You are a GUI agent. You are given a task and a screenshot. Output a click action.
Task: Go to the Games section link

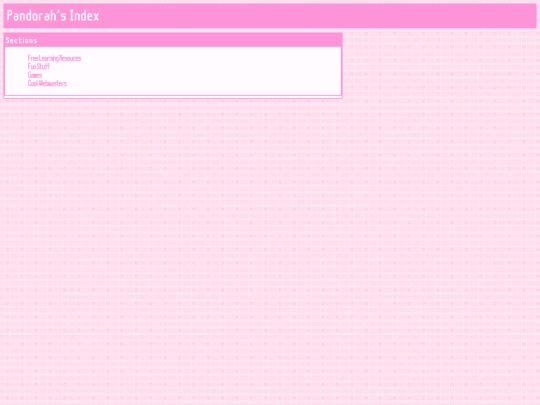(35, 75)
